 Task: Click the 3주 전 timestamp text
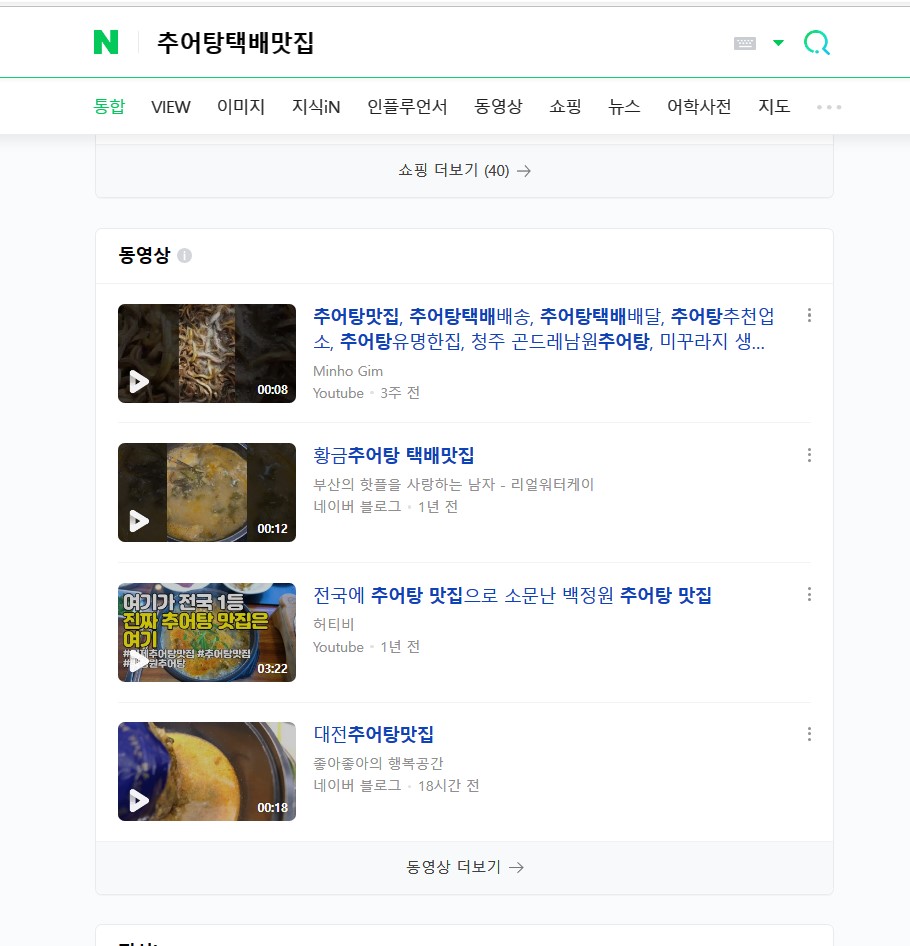pos(399,393)
